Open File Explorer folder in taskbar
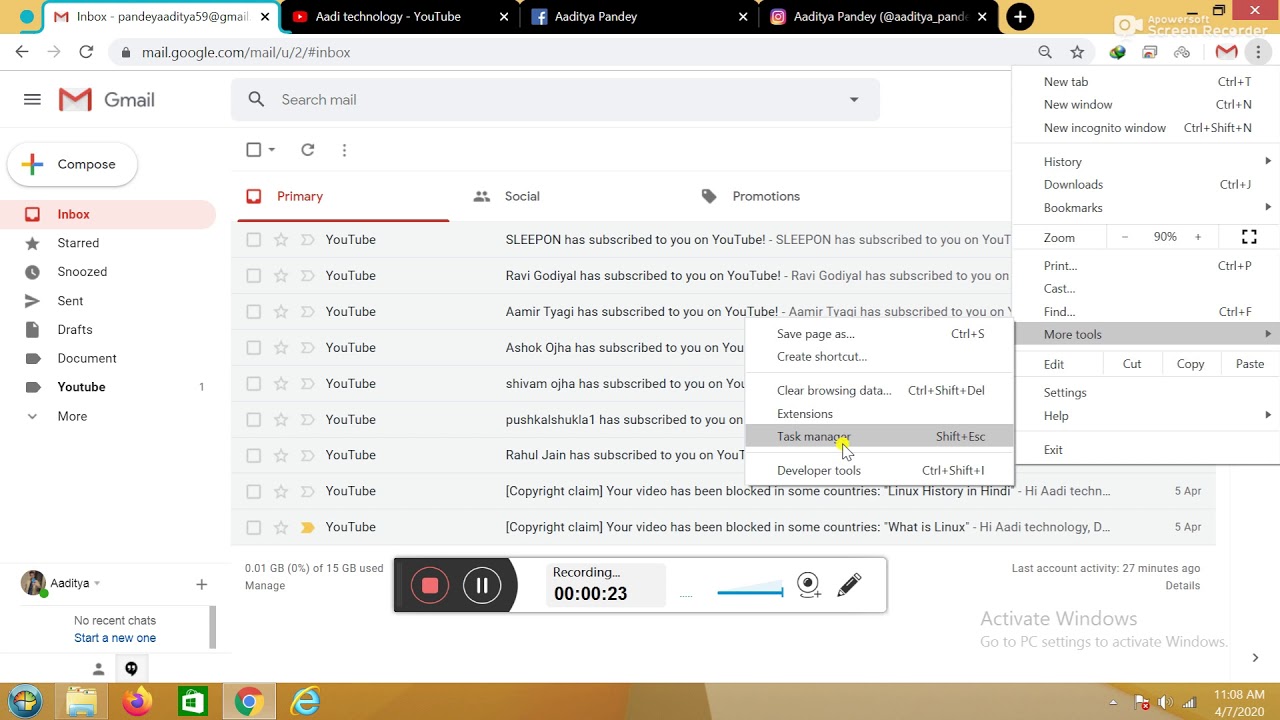Viewport: 1280px width, 720px height. pyautogui.click(x=81, y=702)
